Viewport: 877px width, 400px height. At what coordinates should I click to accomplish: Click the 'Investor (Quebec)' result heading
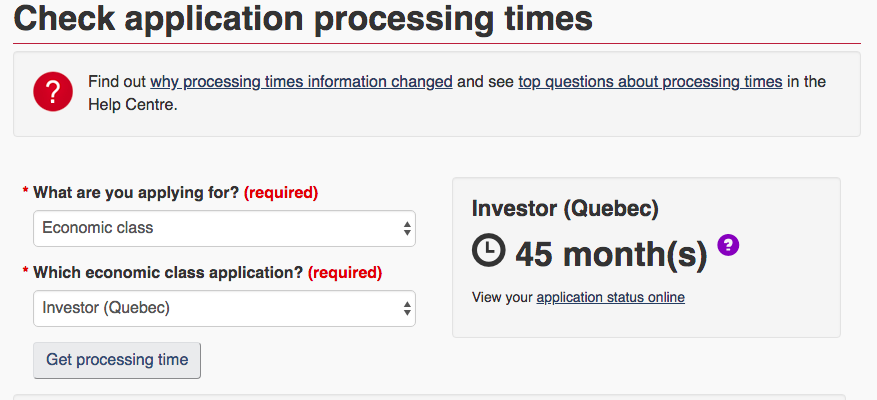click(x=565, y=210)
